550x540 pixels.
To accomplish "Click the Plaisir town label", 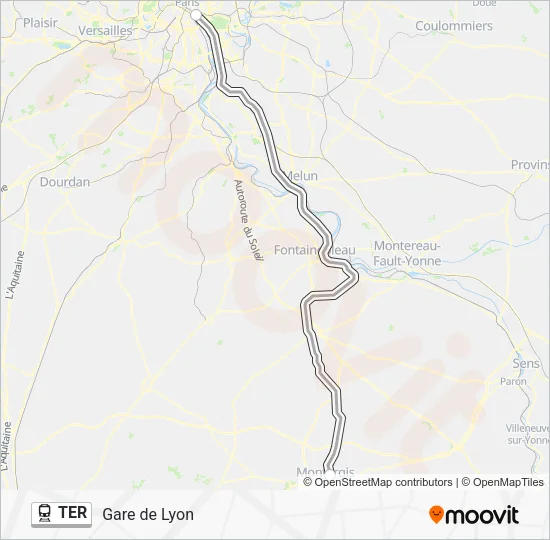I will click(40, 23).
